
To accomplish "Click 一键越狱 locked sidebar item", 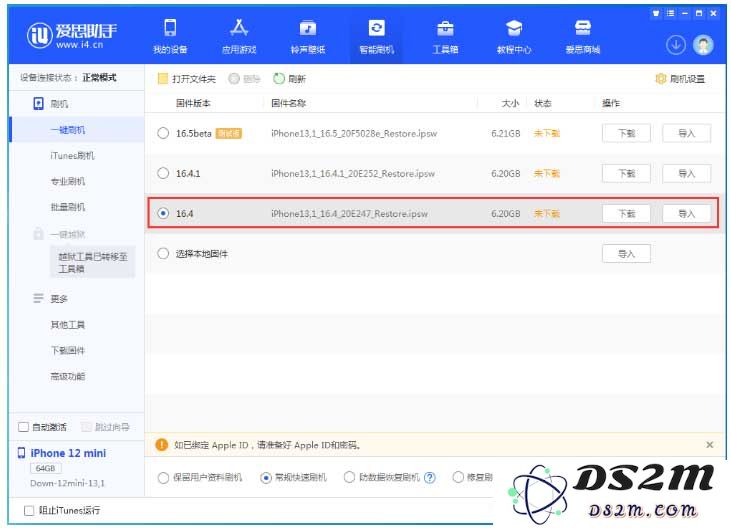I will (x=68, y=234).
